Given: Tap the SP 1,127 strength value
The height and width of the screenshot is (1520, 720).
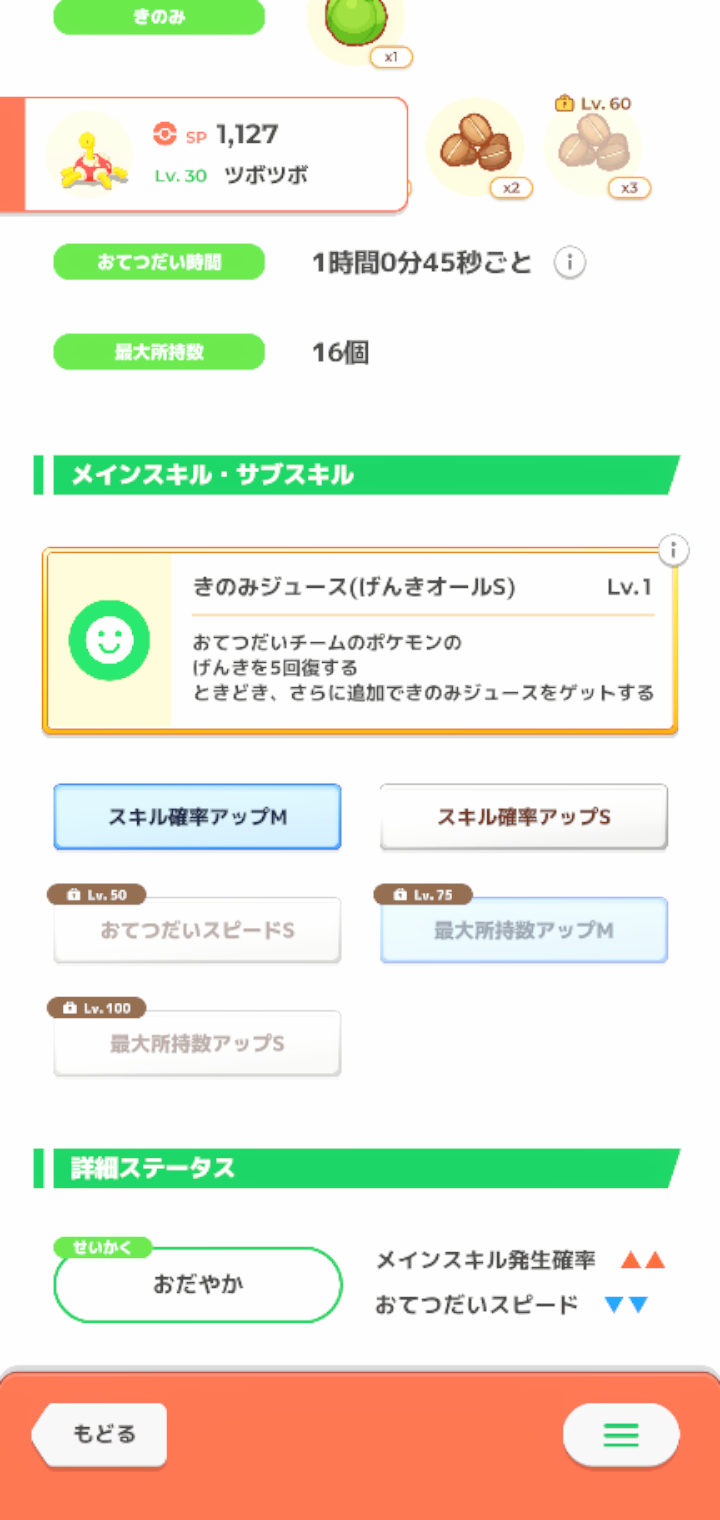Looking at the screenshot, I should coord(246,134).
